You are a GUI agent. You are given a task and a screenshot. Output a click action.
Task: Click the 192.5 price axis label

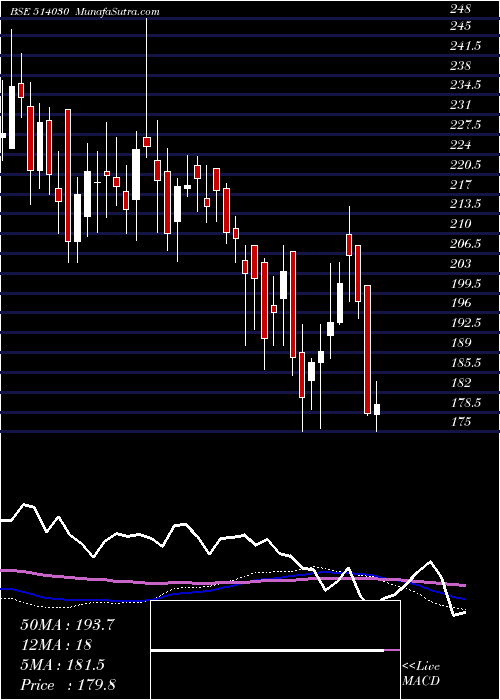tap(465, 323)
